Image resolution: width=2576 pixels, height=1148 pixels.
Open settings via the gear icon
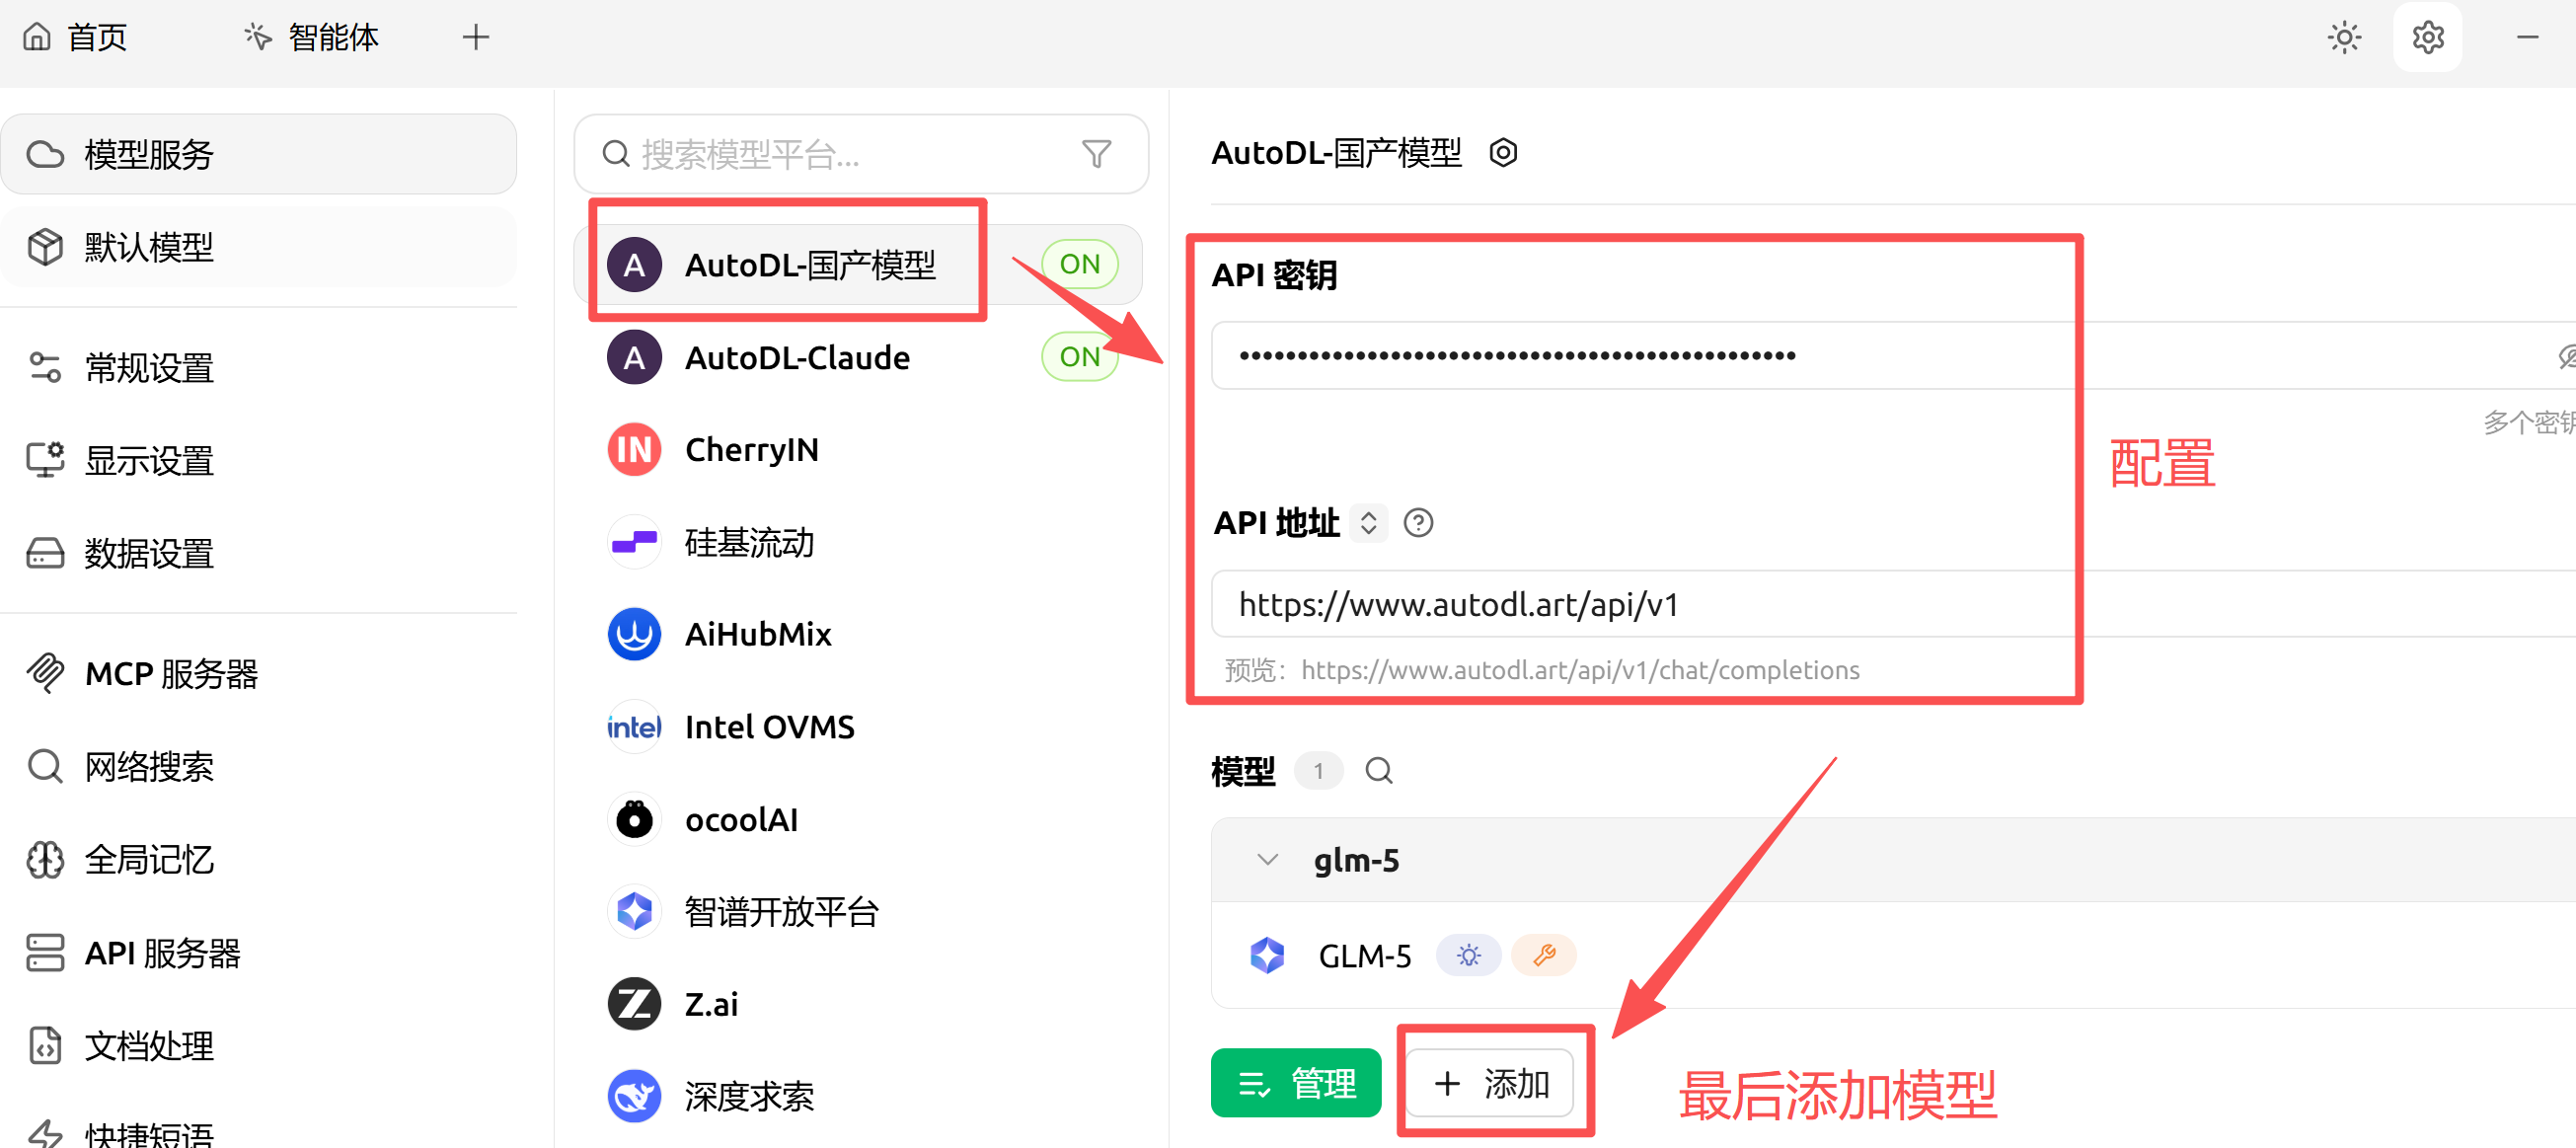tap(2427, 38)
